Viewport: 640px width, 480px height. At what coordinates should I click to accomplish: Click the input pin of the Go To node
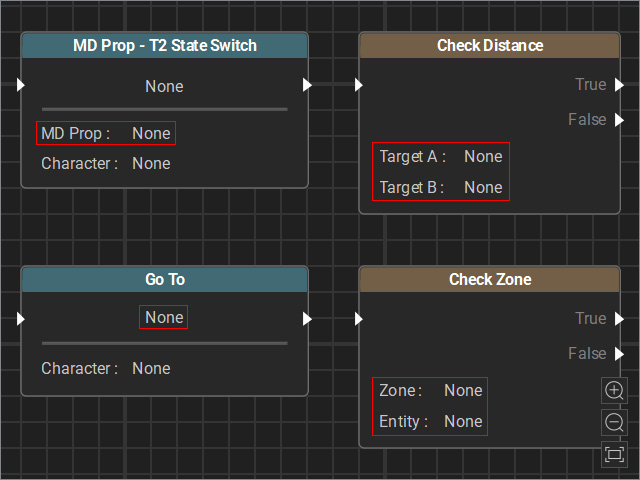pos(21,319)
